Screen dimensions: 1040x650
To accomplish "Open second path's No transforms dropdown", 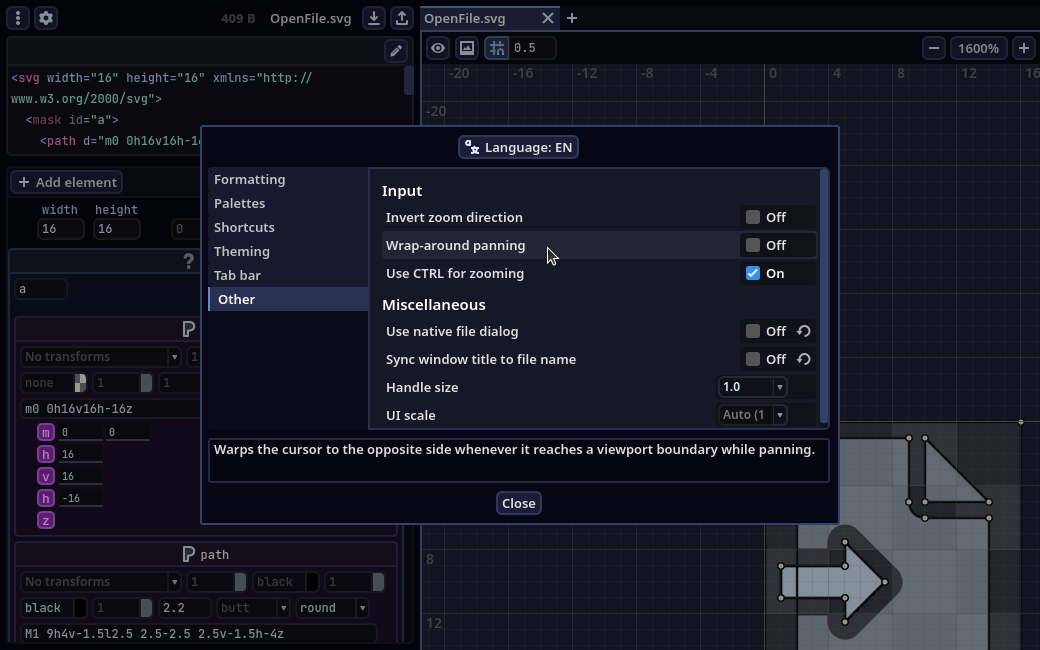I will coord(101,582).
